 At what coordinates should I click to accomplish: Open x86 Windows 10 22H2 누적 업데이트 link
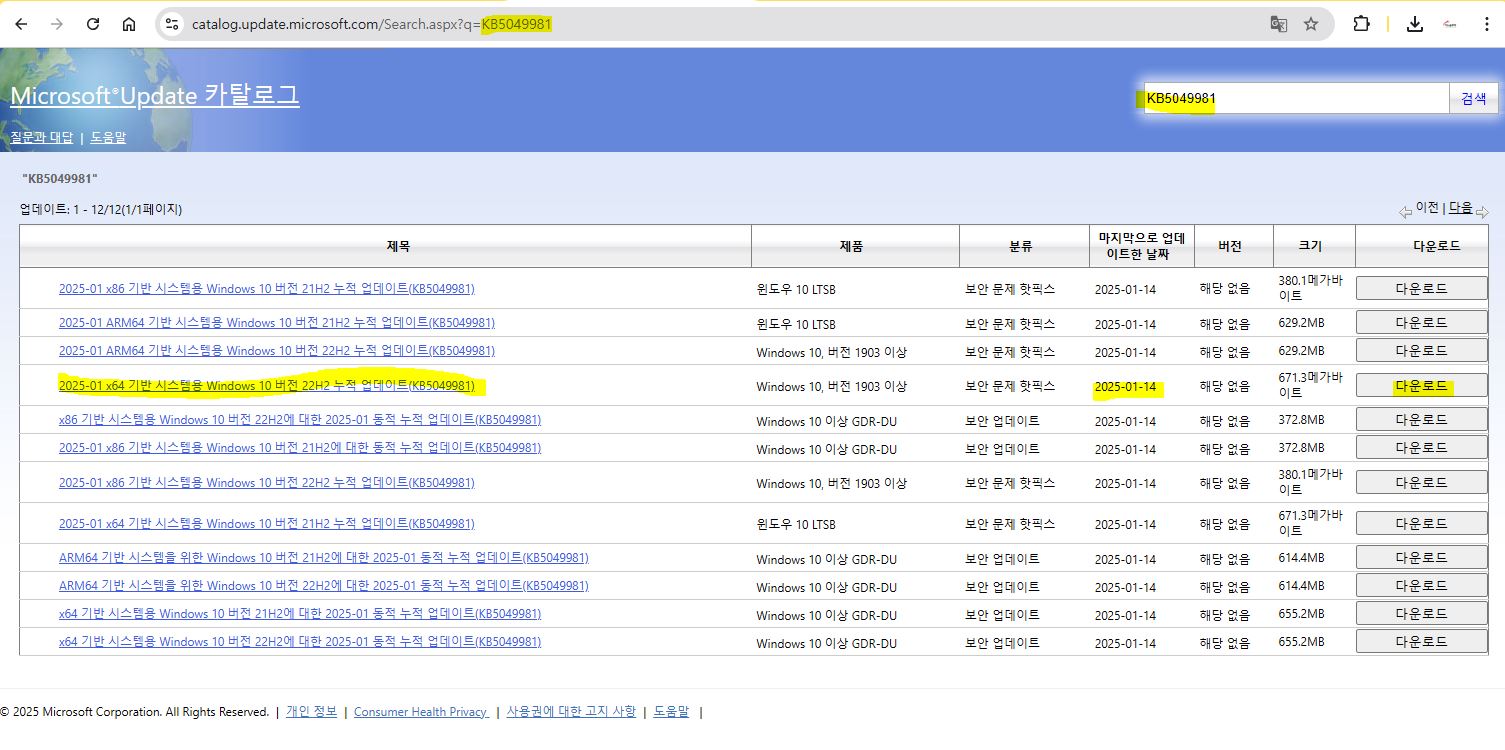[x=266, y=483]
